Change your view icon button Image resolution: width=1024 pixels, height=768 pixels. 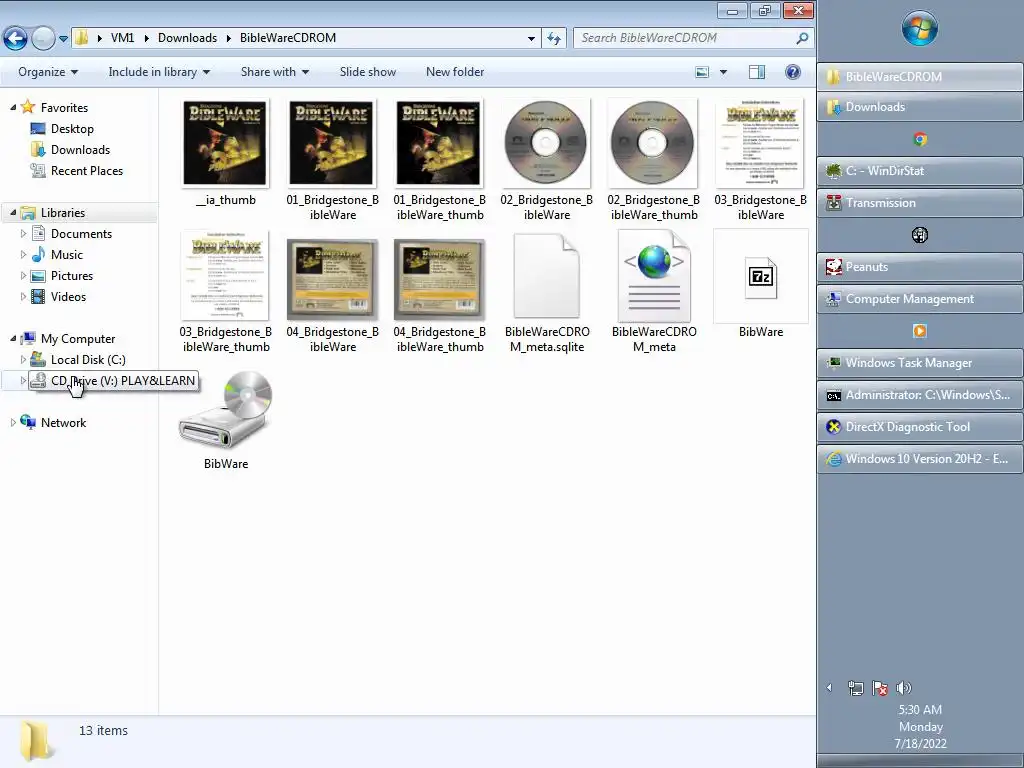pyautogui.click(x=702, y=72)
